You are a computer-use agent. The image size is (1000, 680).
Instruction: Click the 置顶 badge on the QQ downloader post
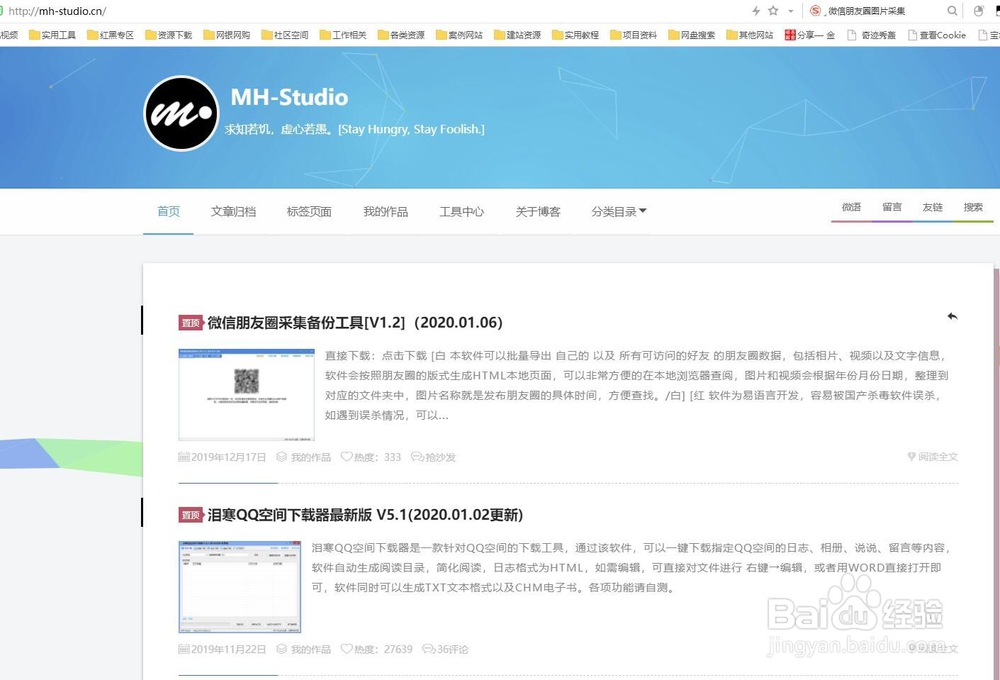[191, 515]
